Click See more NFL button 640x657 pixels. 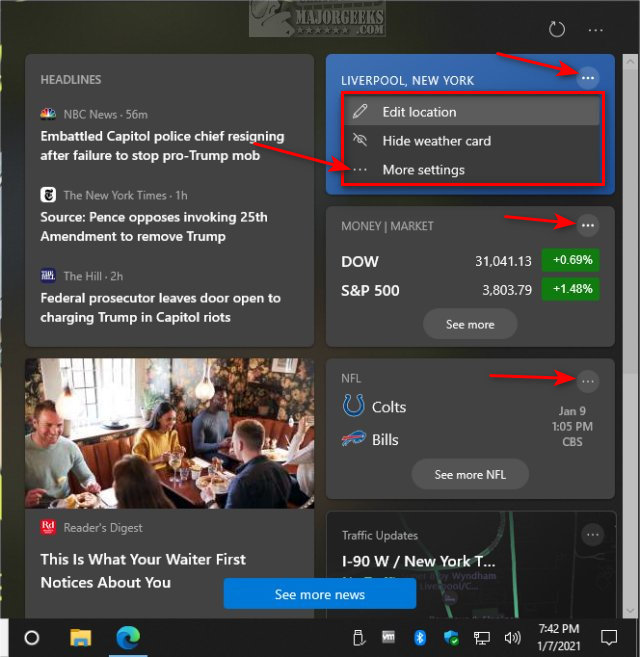(470, 474)
